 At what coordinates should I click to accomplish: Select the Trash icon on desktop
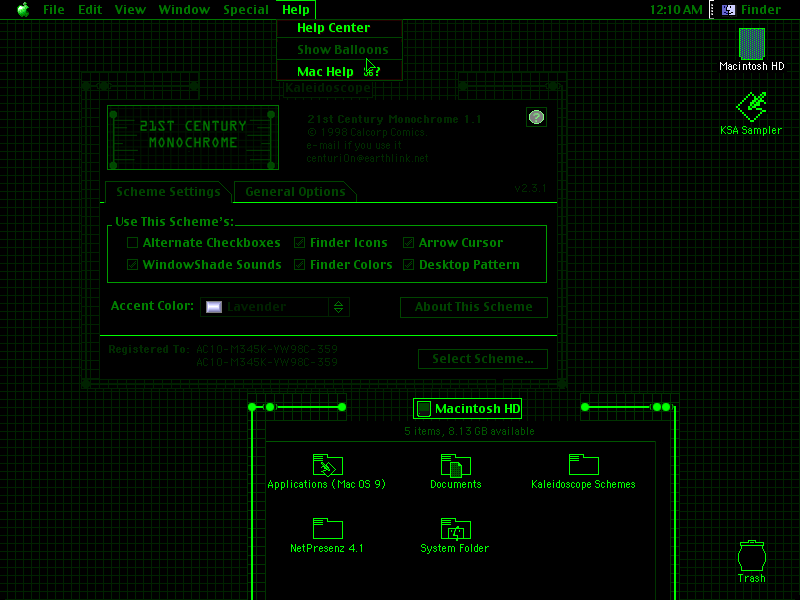[x=752, y=556]
